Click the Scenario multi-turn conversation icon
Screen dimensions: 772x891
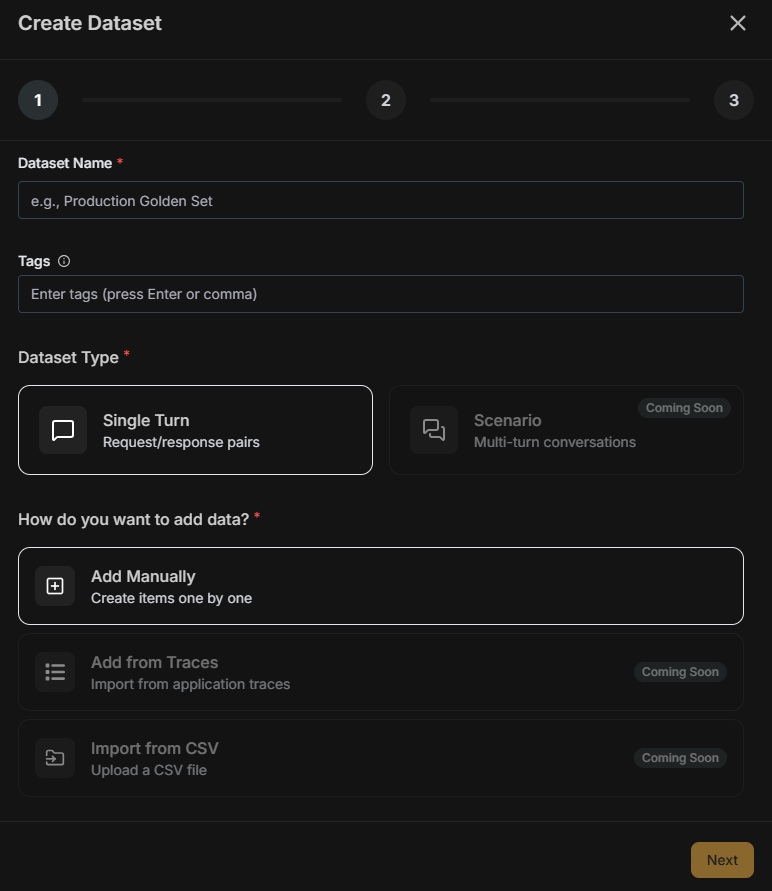click(434, 429)
